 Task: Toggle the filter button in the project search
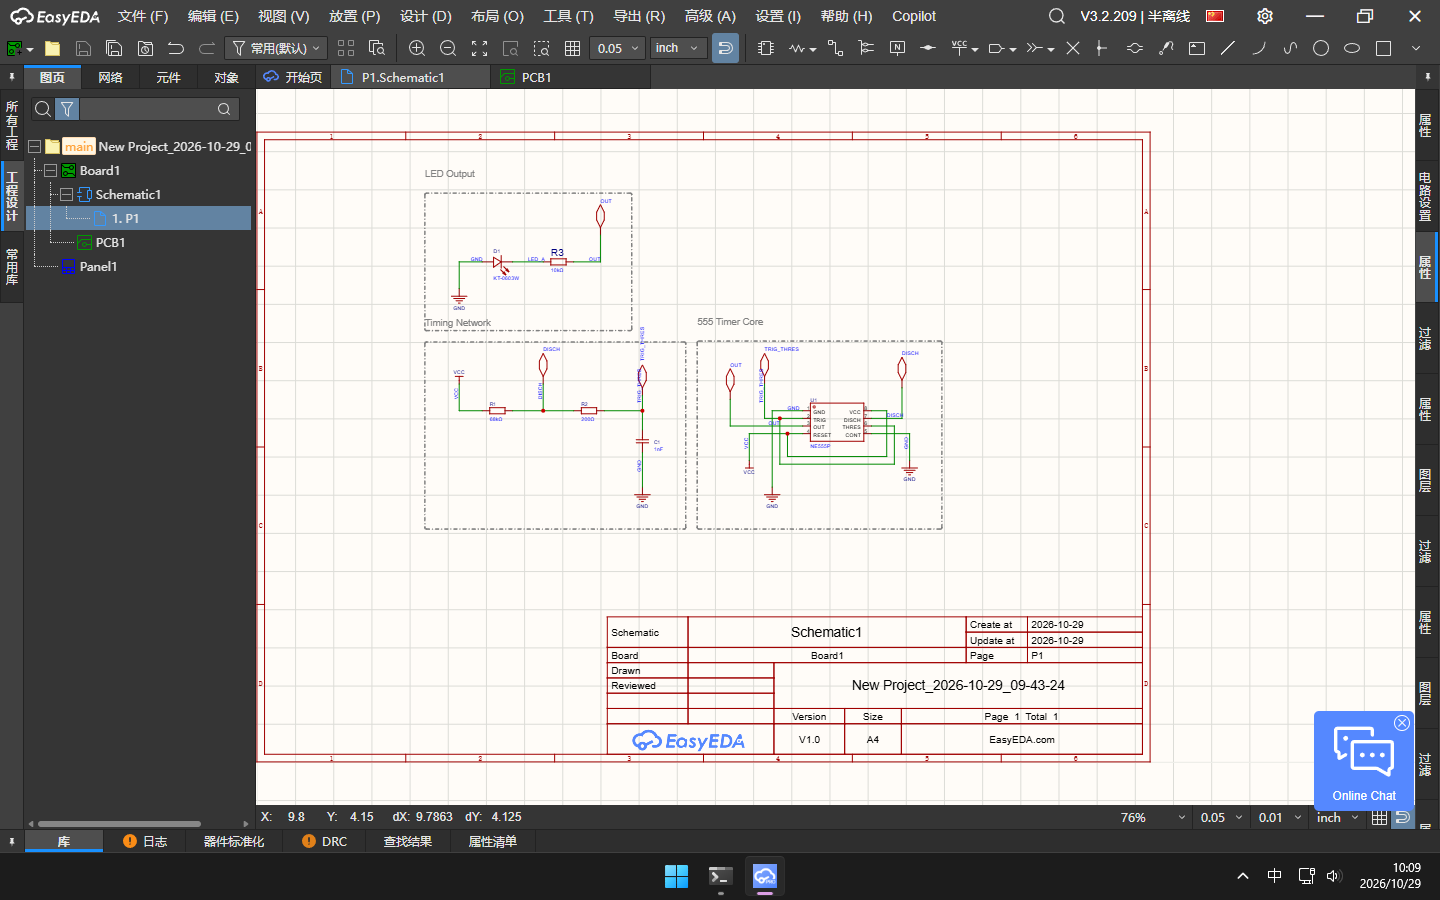coord(67,109)
